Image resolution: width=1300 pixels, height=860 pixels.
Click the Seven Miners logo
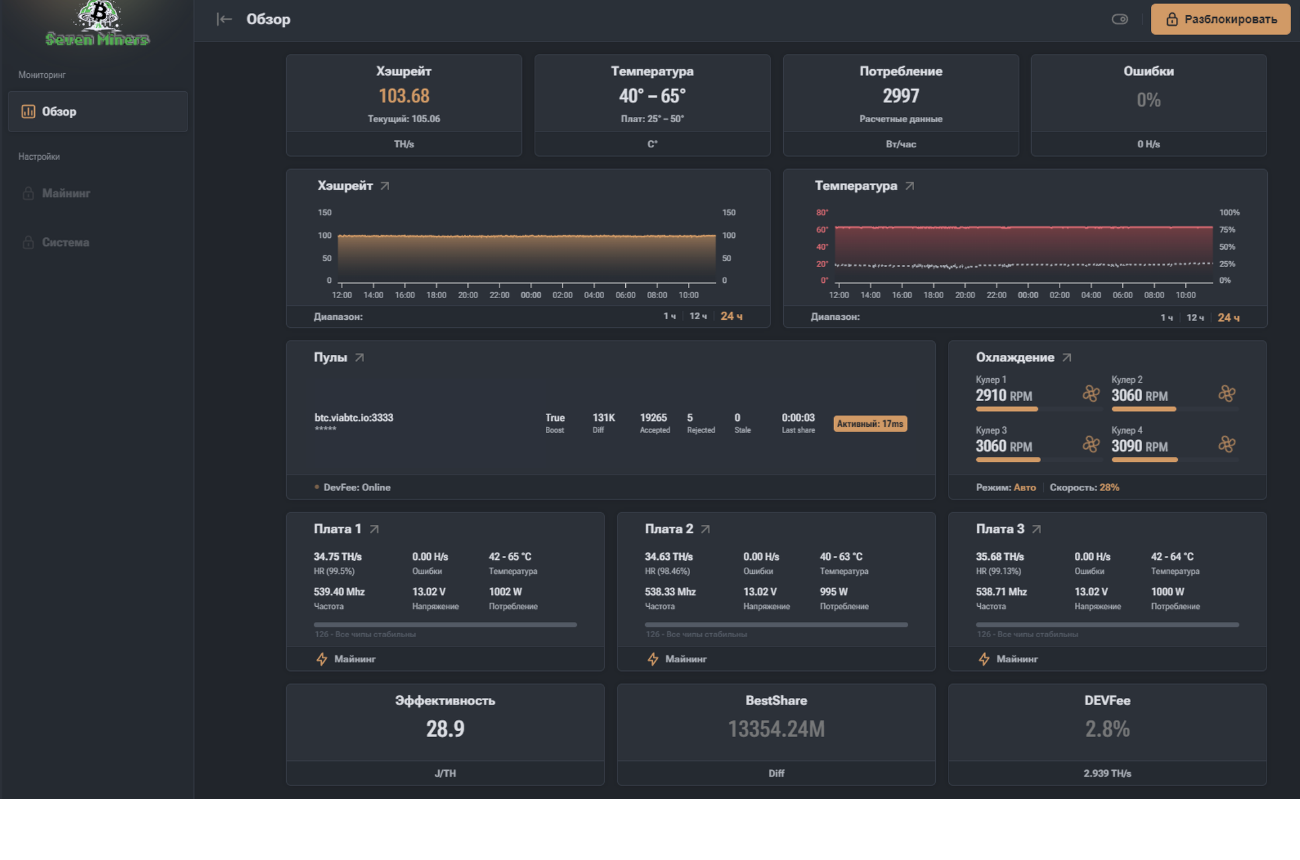(97, 25)
